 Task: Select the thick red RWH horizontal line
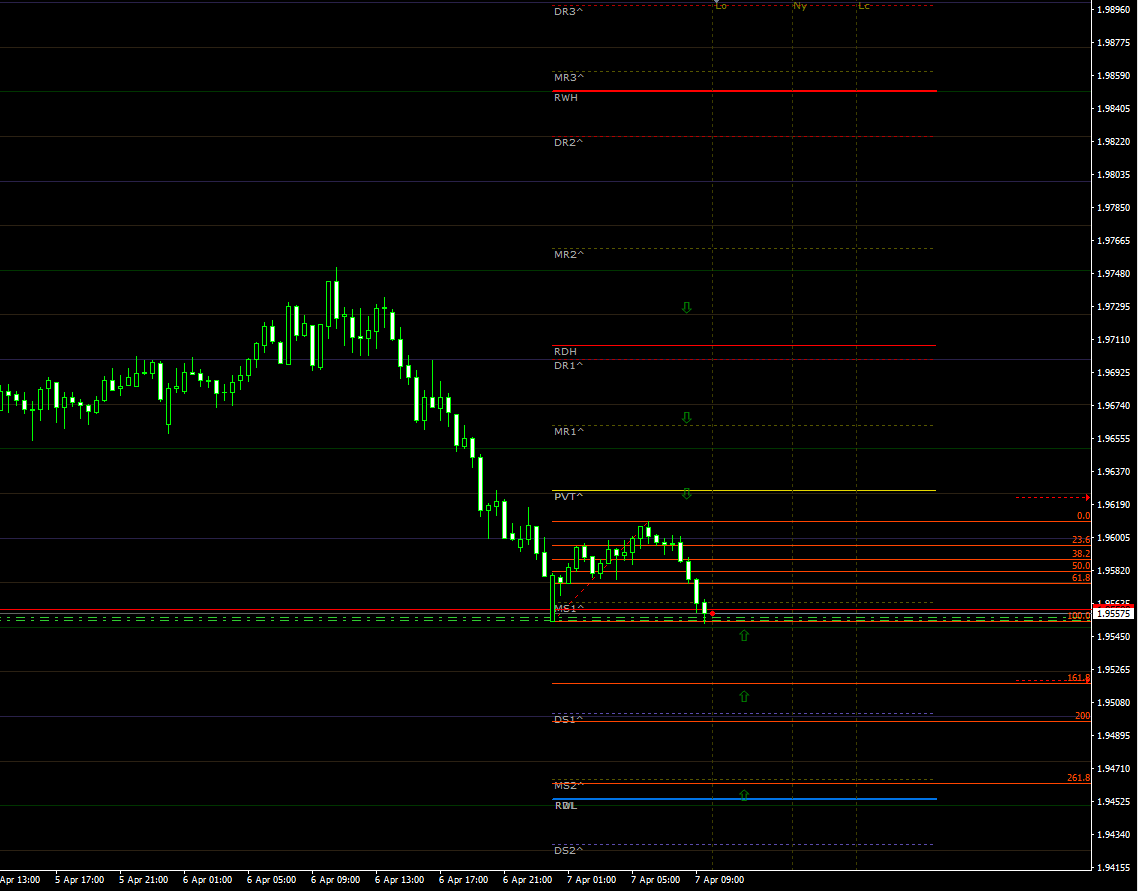tap(744, 91)
